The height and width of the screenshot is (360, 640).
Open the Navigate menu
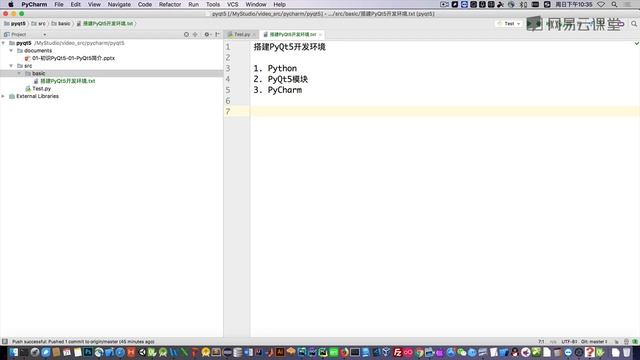(119, 4)
